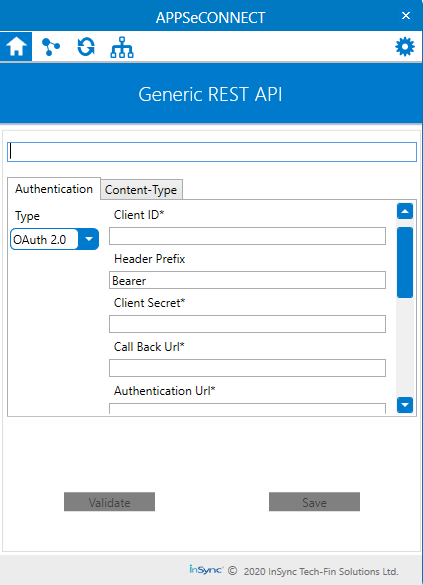The height and width of the screenshot is (585, 423).
Task: Switch to the Content-Type tab
Action: (141, 190)
